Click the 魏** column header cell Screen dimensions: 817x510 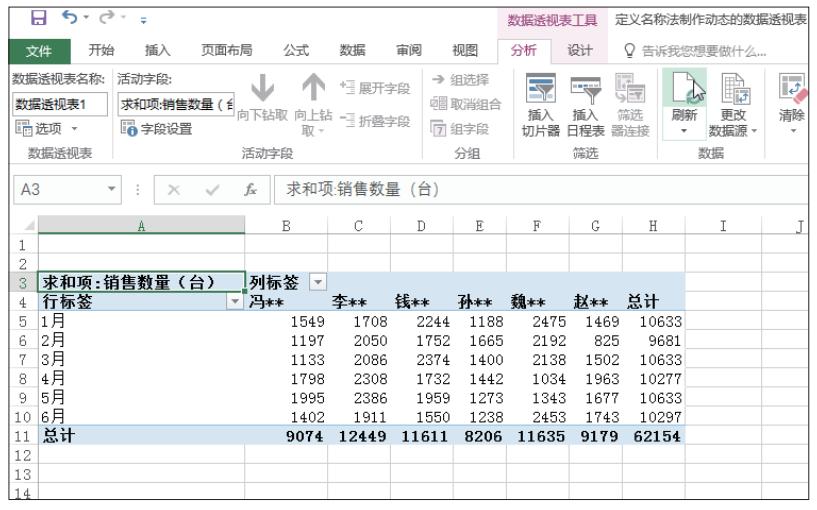537,302
